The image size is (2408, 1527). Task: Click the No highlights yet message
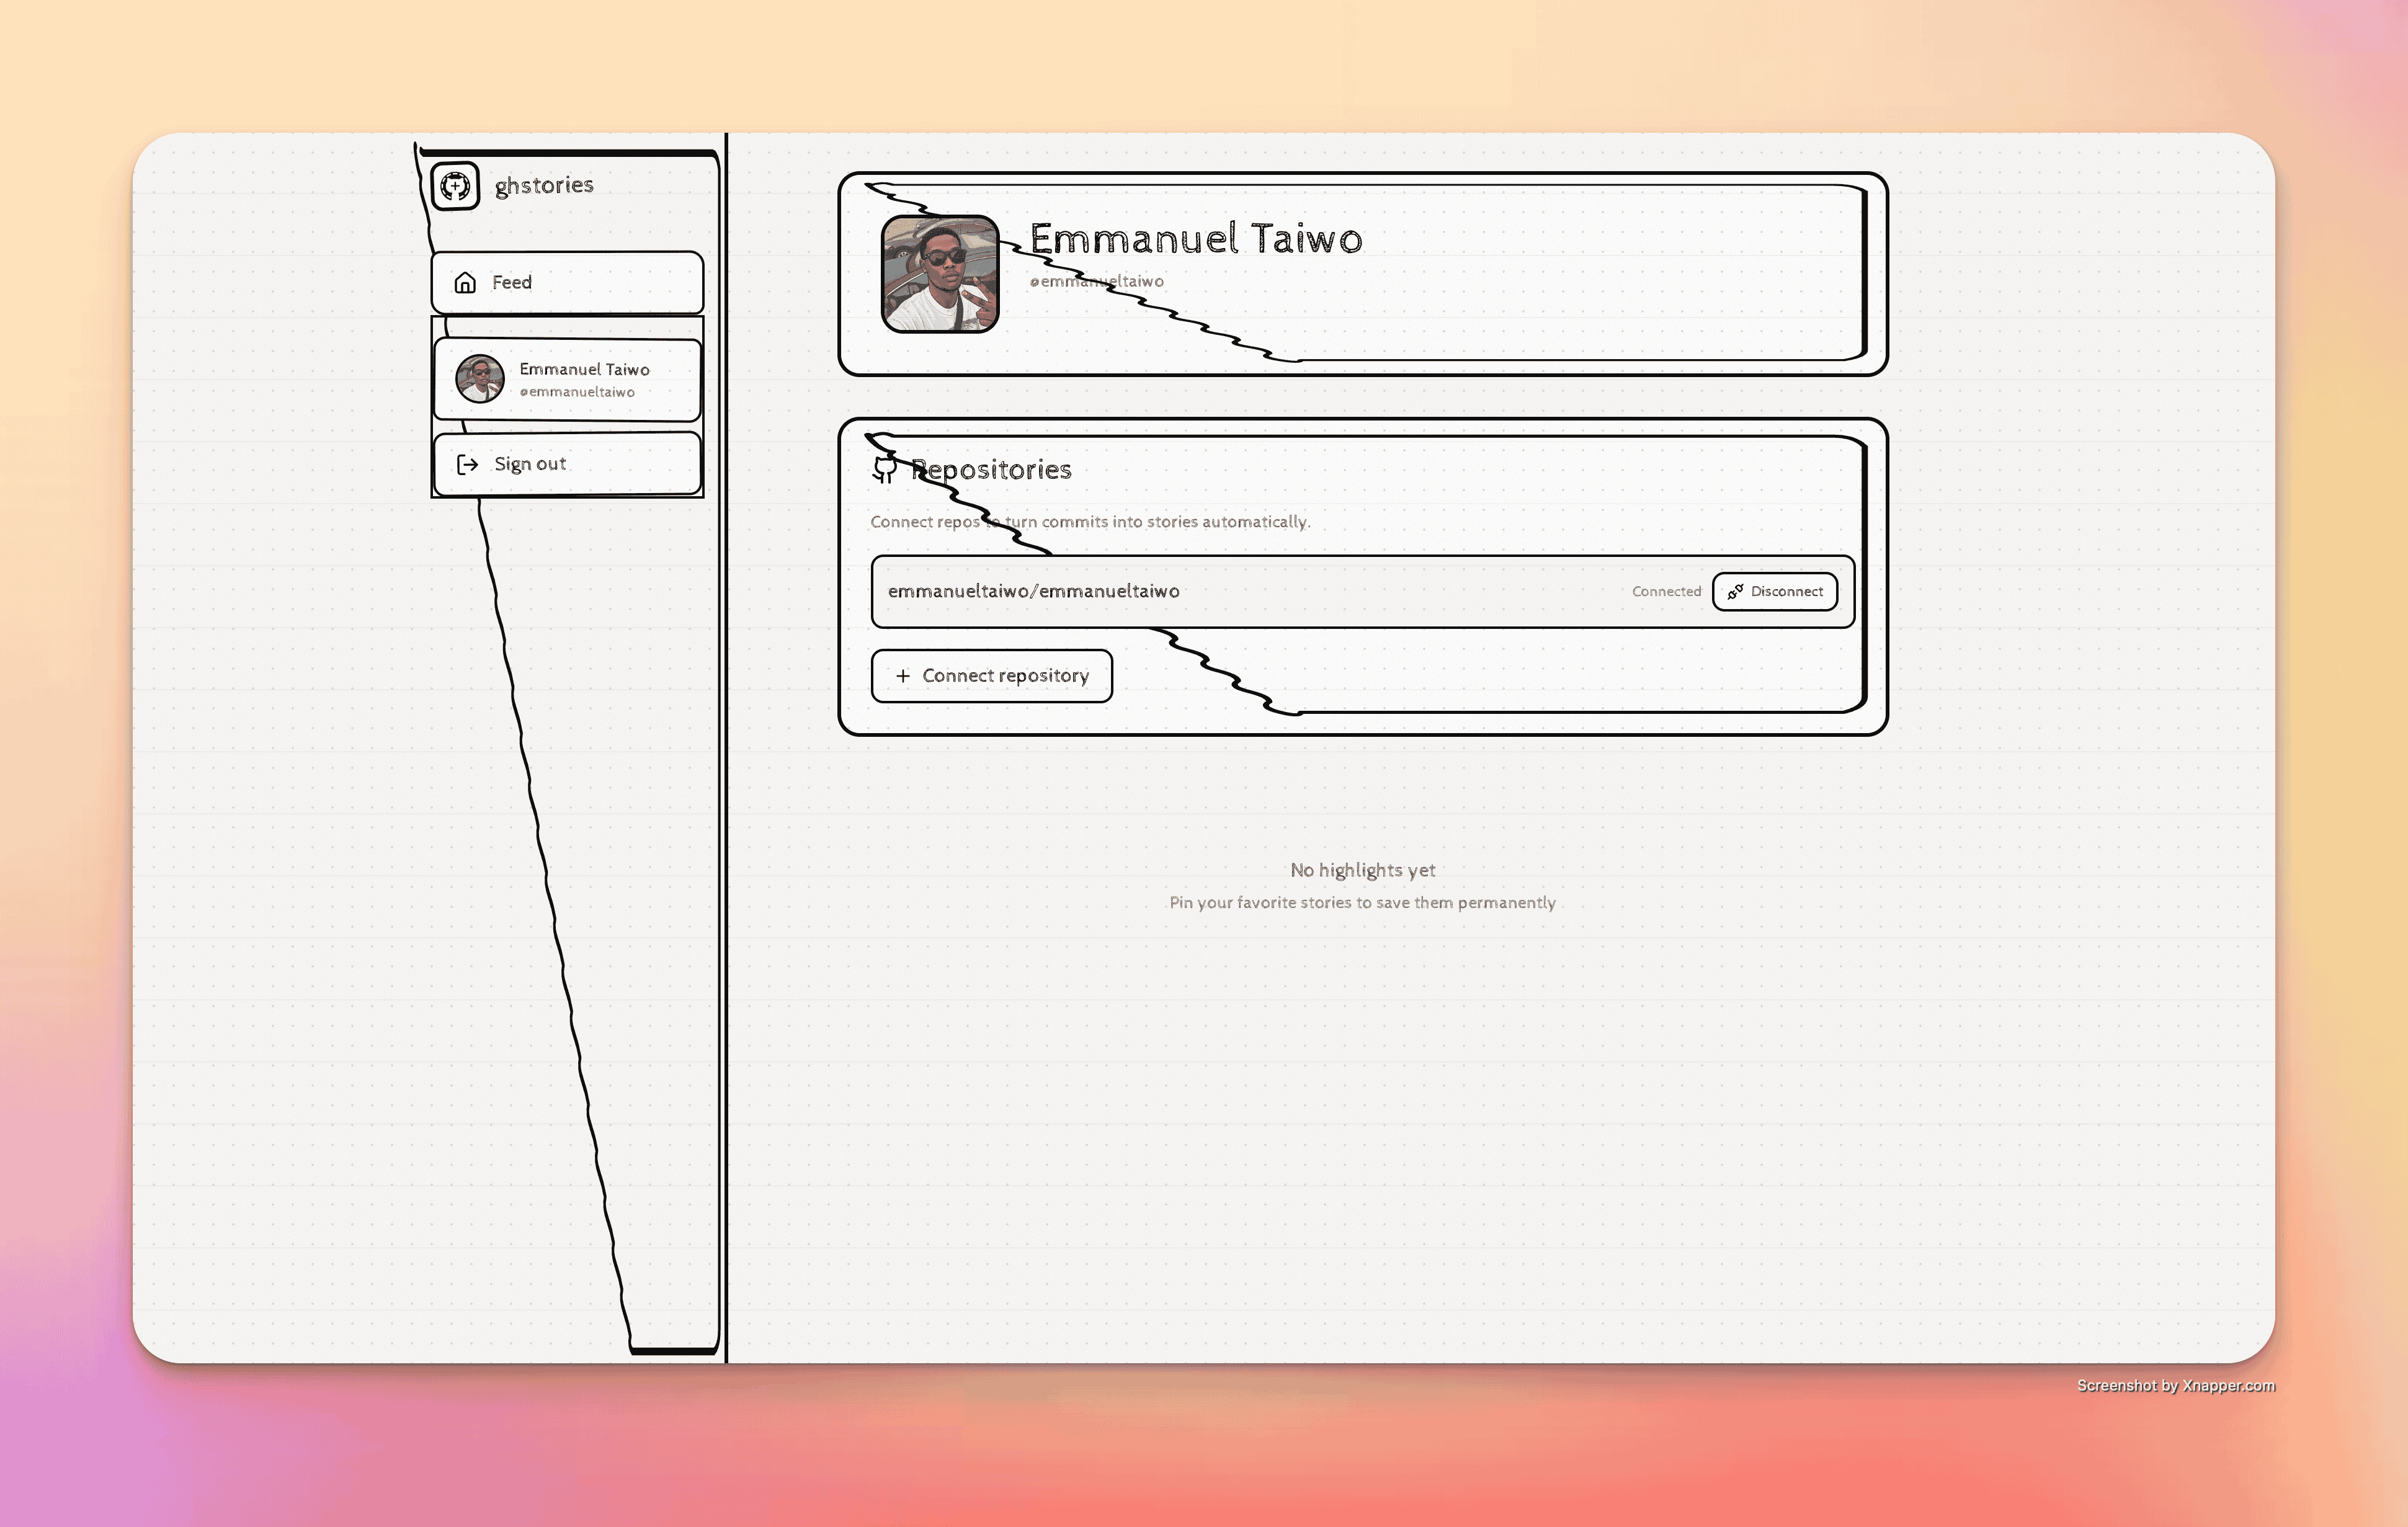click(x=1362, y=870)
